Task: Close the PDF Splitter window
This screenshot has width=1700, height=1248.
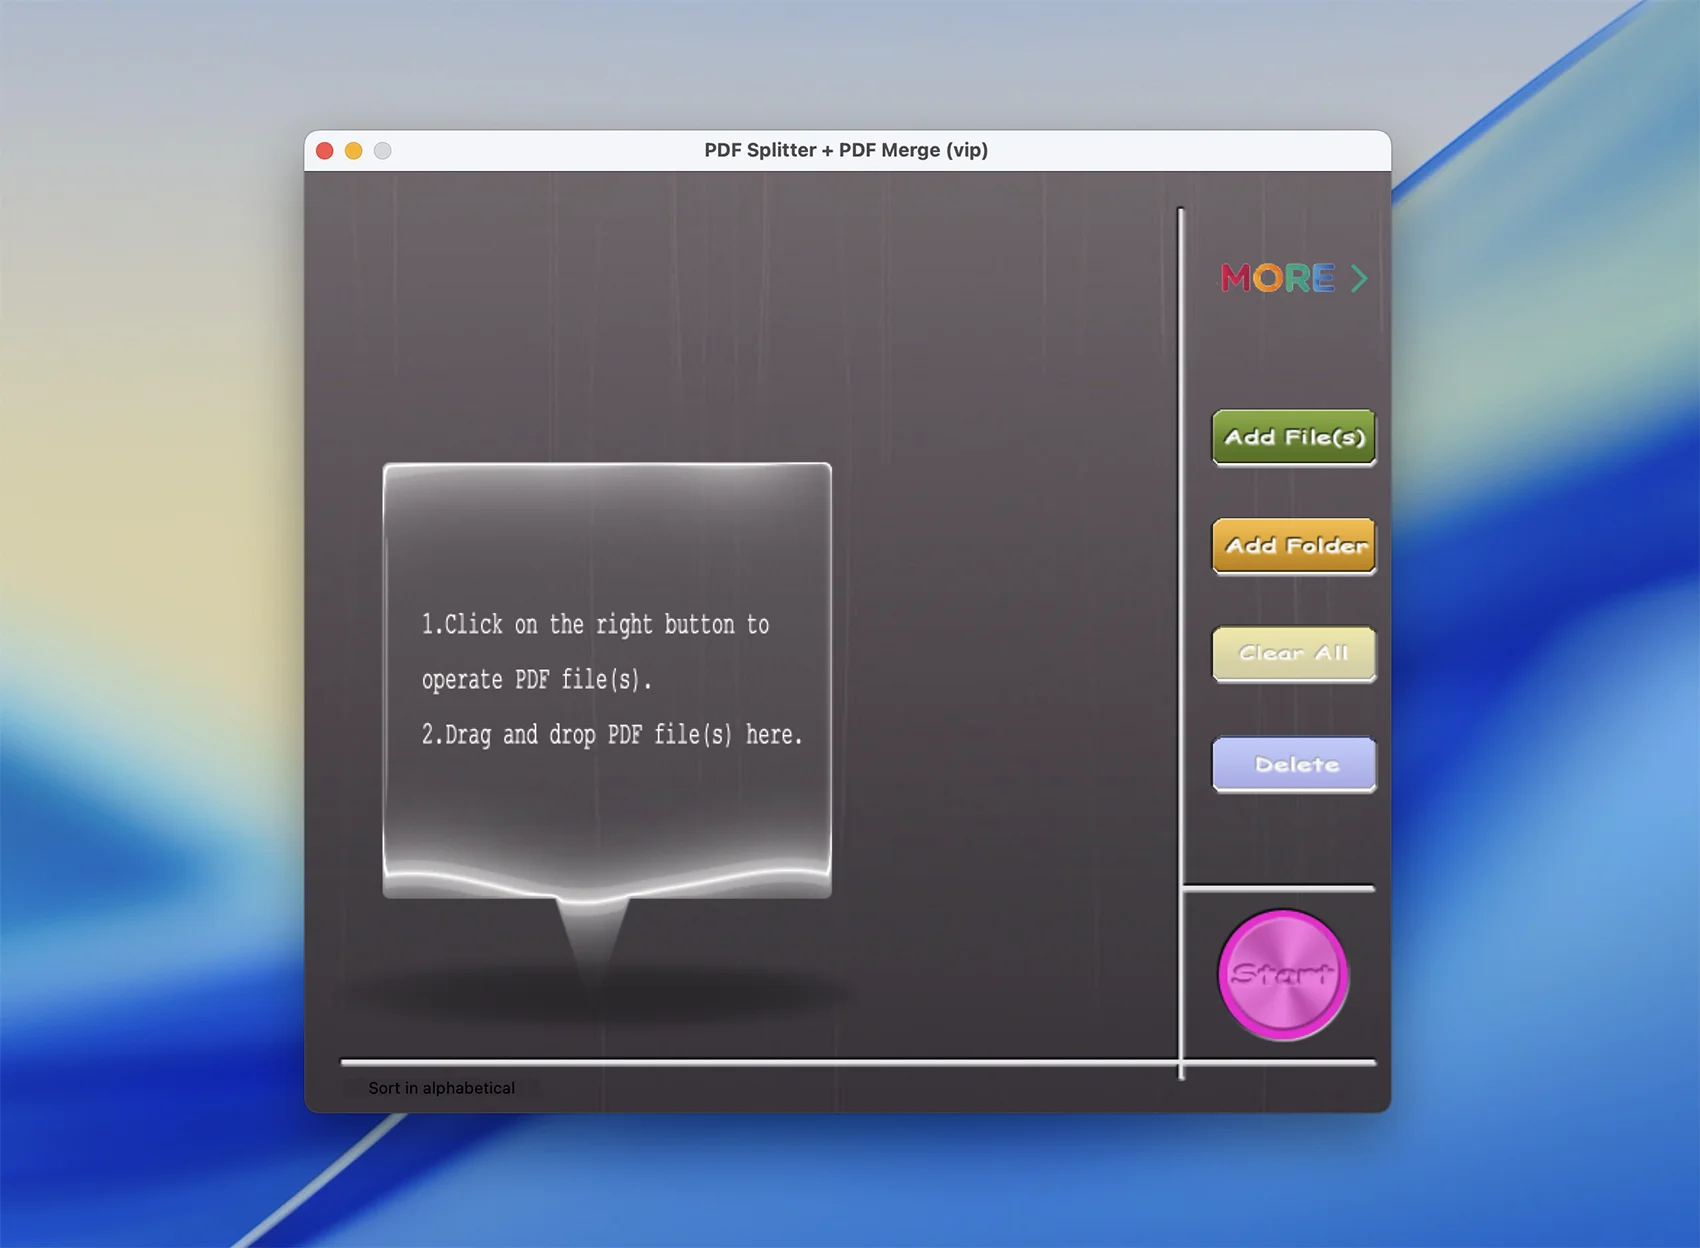Action: click(x=325, y=151)
